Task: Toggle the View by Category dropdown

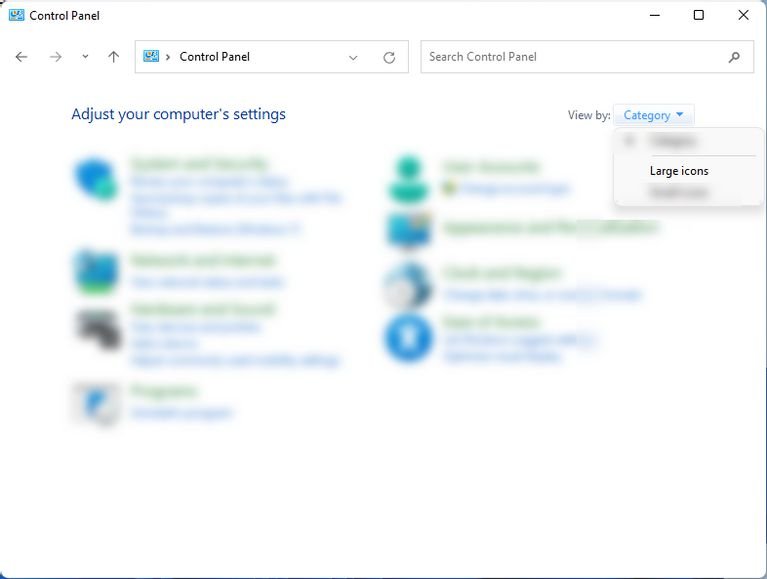Action: point(654,115)
